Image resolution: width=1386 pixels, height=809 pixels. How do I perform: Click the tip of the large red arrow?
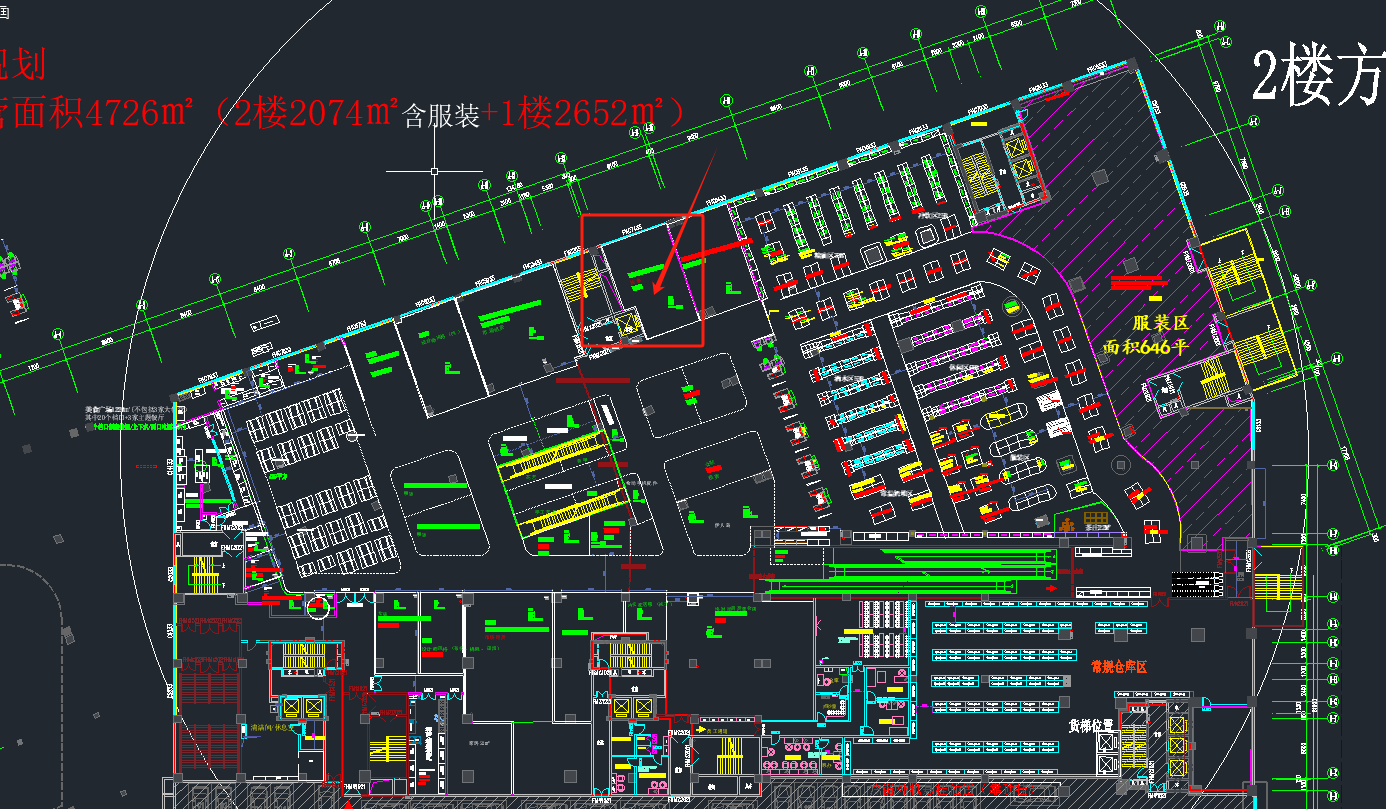(x=654, y=293)
